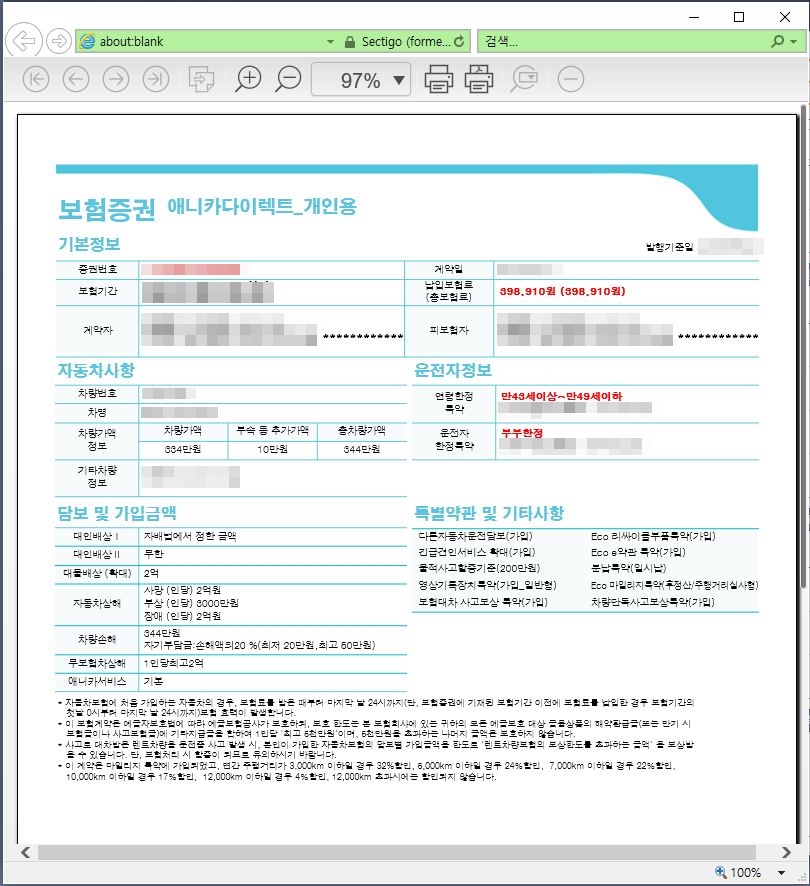Viewport: 810px width, 886px height.
Task: Go to next page in viewer
Action: [x=116, y=79]
